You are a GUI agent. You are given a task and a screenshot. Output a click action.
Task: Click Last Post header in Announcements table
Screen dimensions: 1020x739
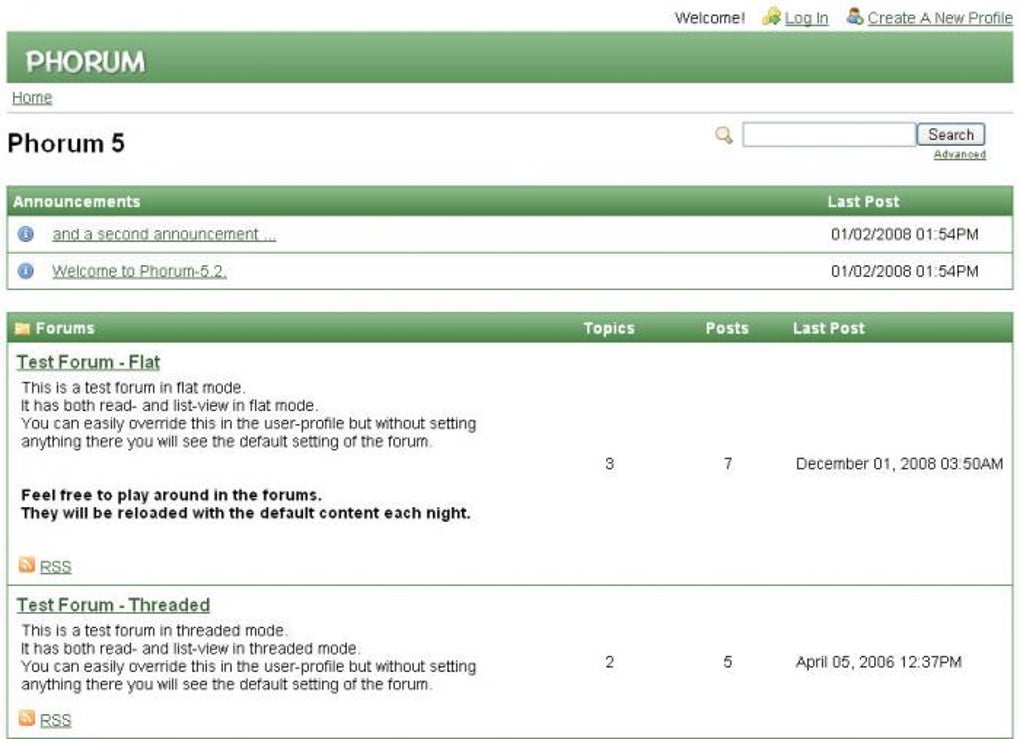click(863, 202)
